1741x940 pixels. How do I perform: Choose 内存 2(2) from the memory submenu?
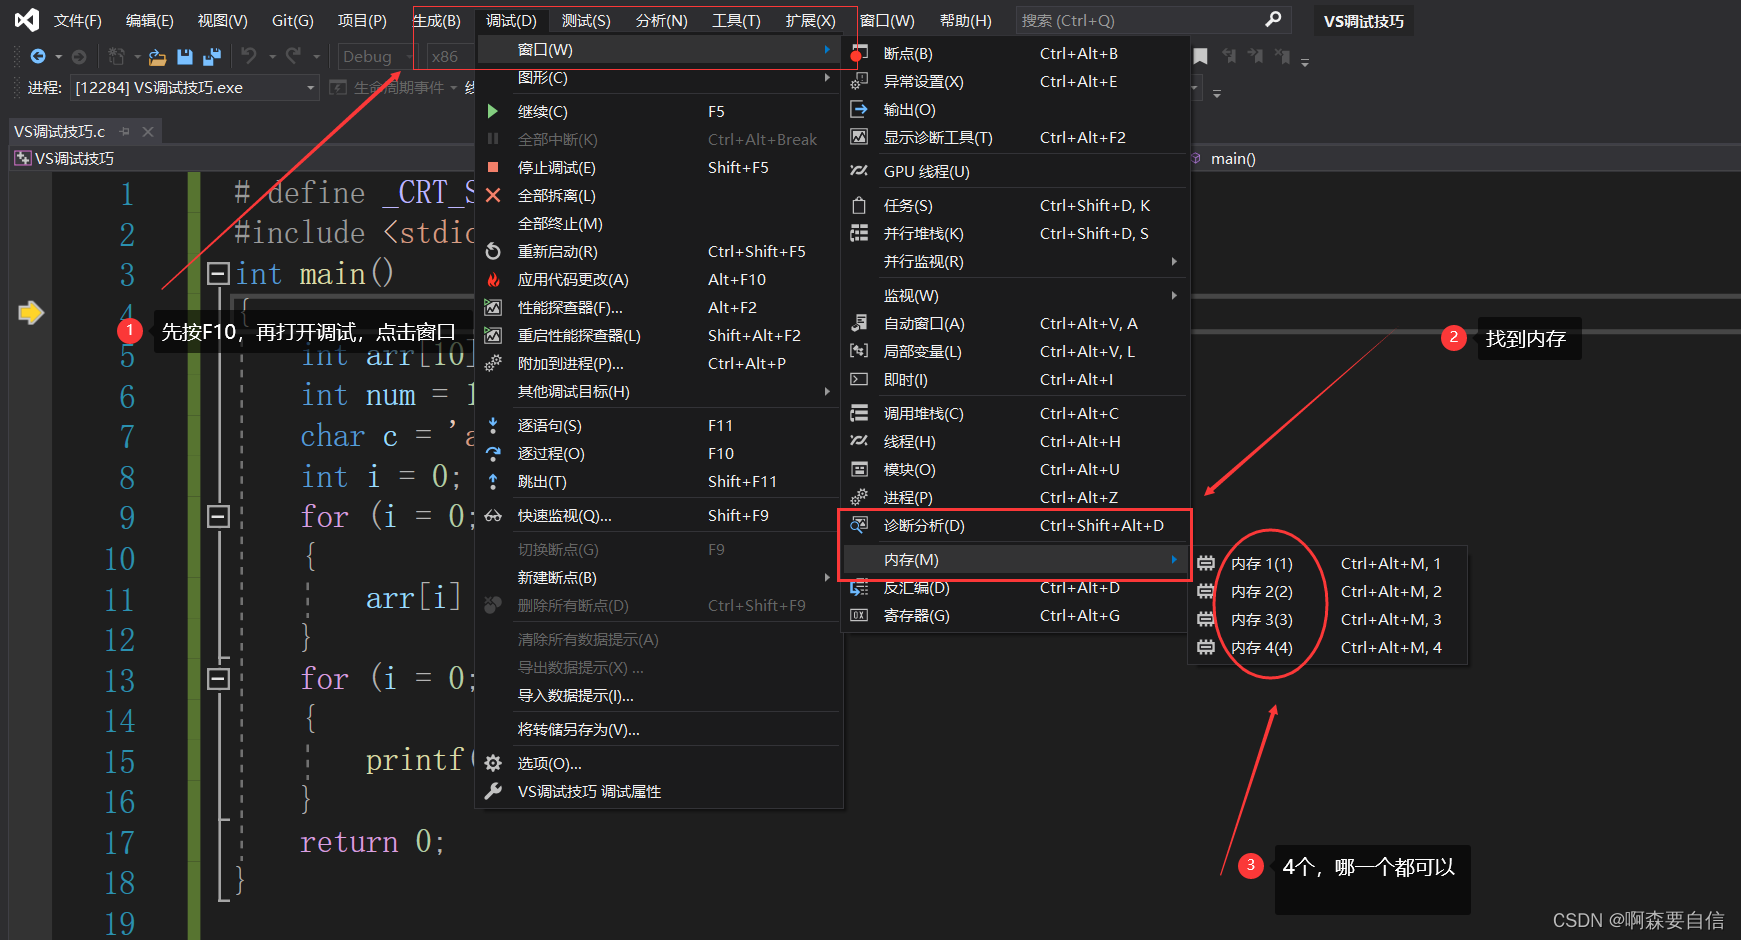click(1328, 591)
